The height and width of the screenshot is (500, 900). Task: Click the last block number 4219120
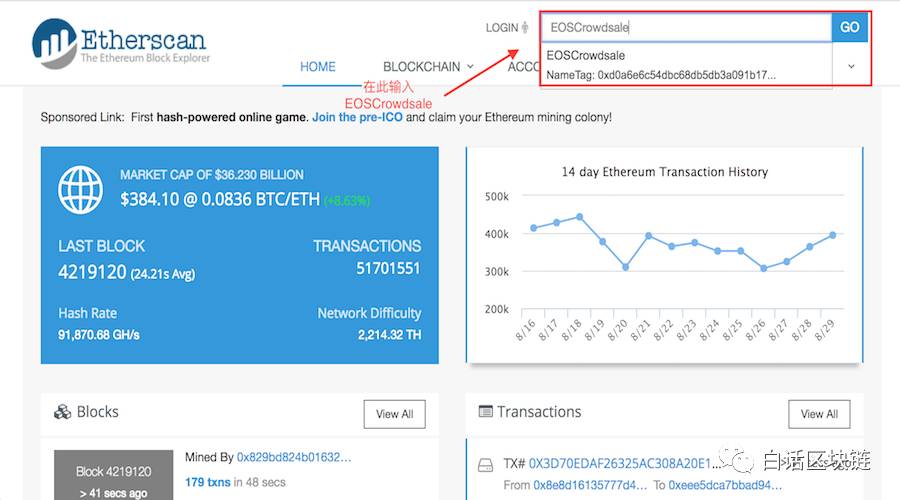(92, 272)
